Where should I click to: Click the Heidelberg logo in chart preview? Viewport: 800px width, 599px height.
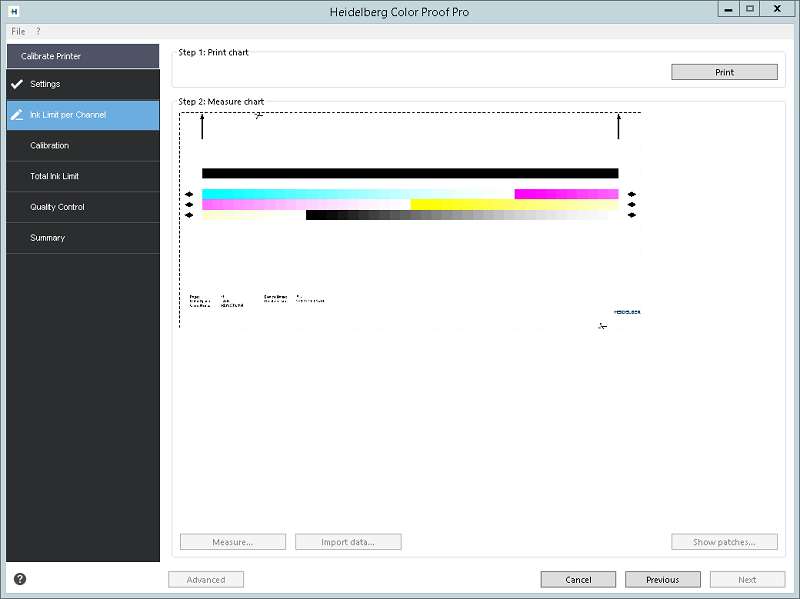click(627, 312)
